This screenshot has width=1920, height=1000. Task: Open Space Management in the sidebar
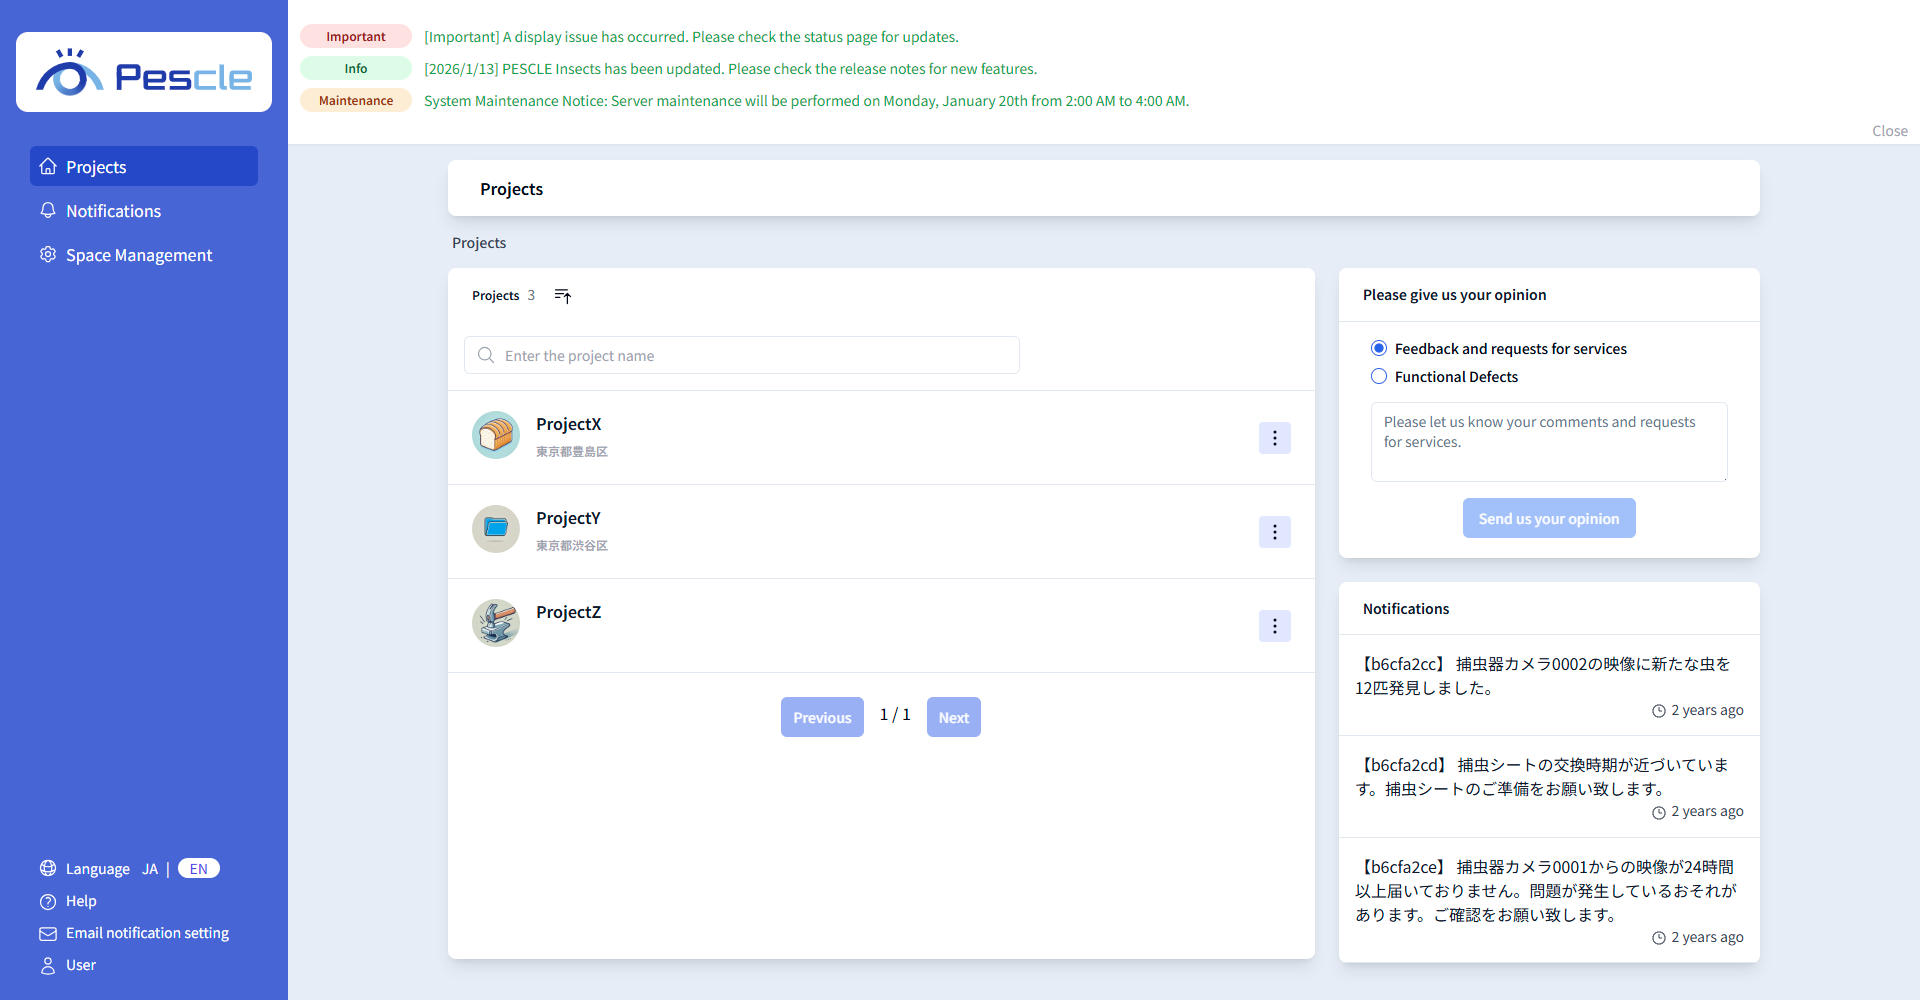click(x=139, y=255)
